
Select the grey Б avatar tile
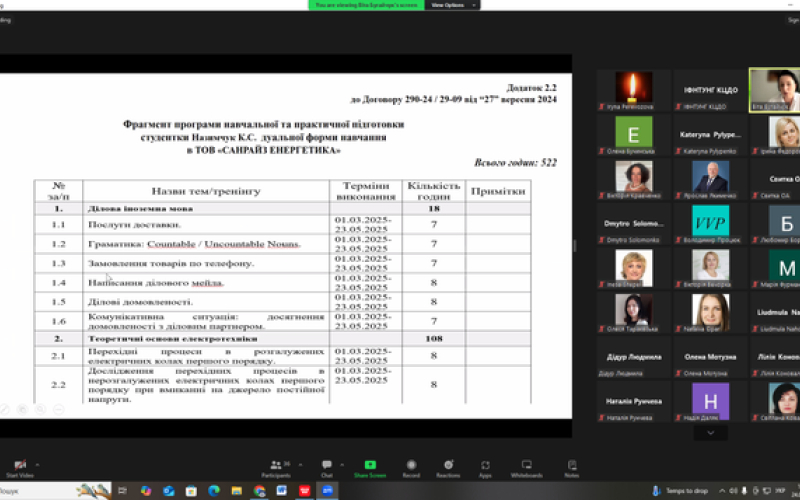775,224
